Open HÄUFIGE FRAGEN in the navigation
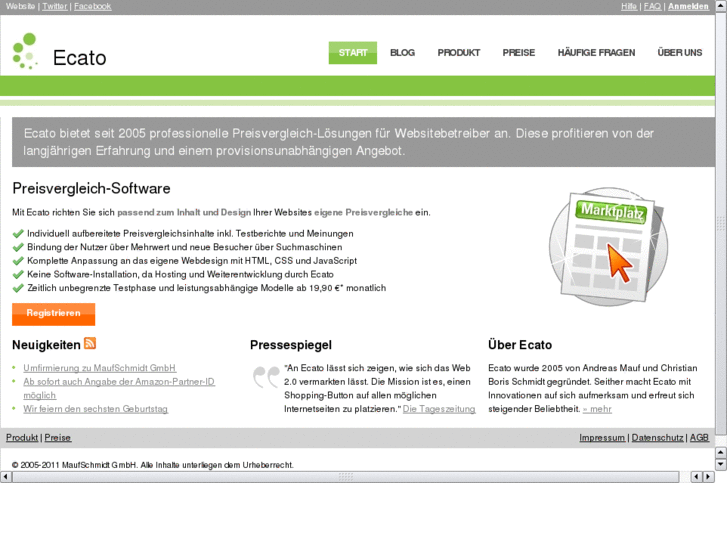The width and height of the screenshot is (727, 545). coord(596,52)
